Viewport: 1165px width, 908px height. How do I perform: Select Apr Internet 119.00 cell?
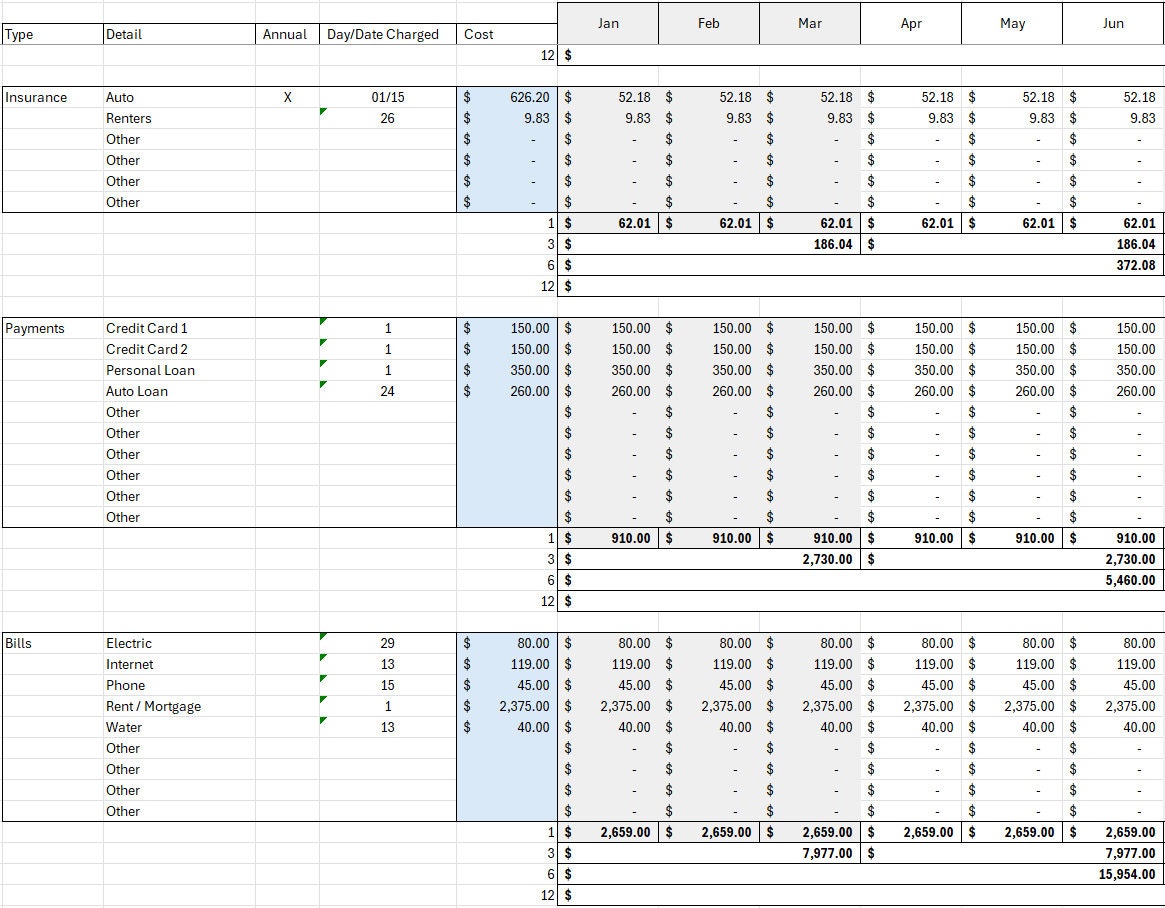(911, 664)
